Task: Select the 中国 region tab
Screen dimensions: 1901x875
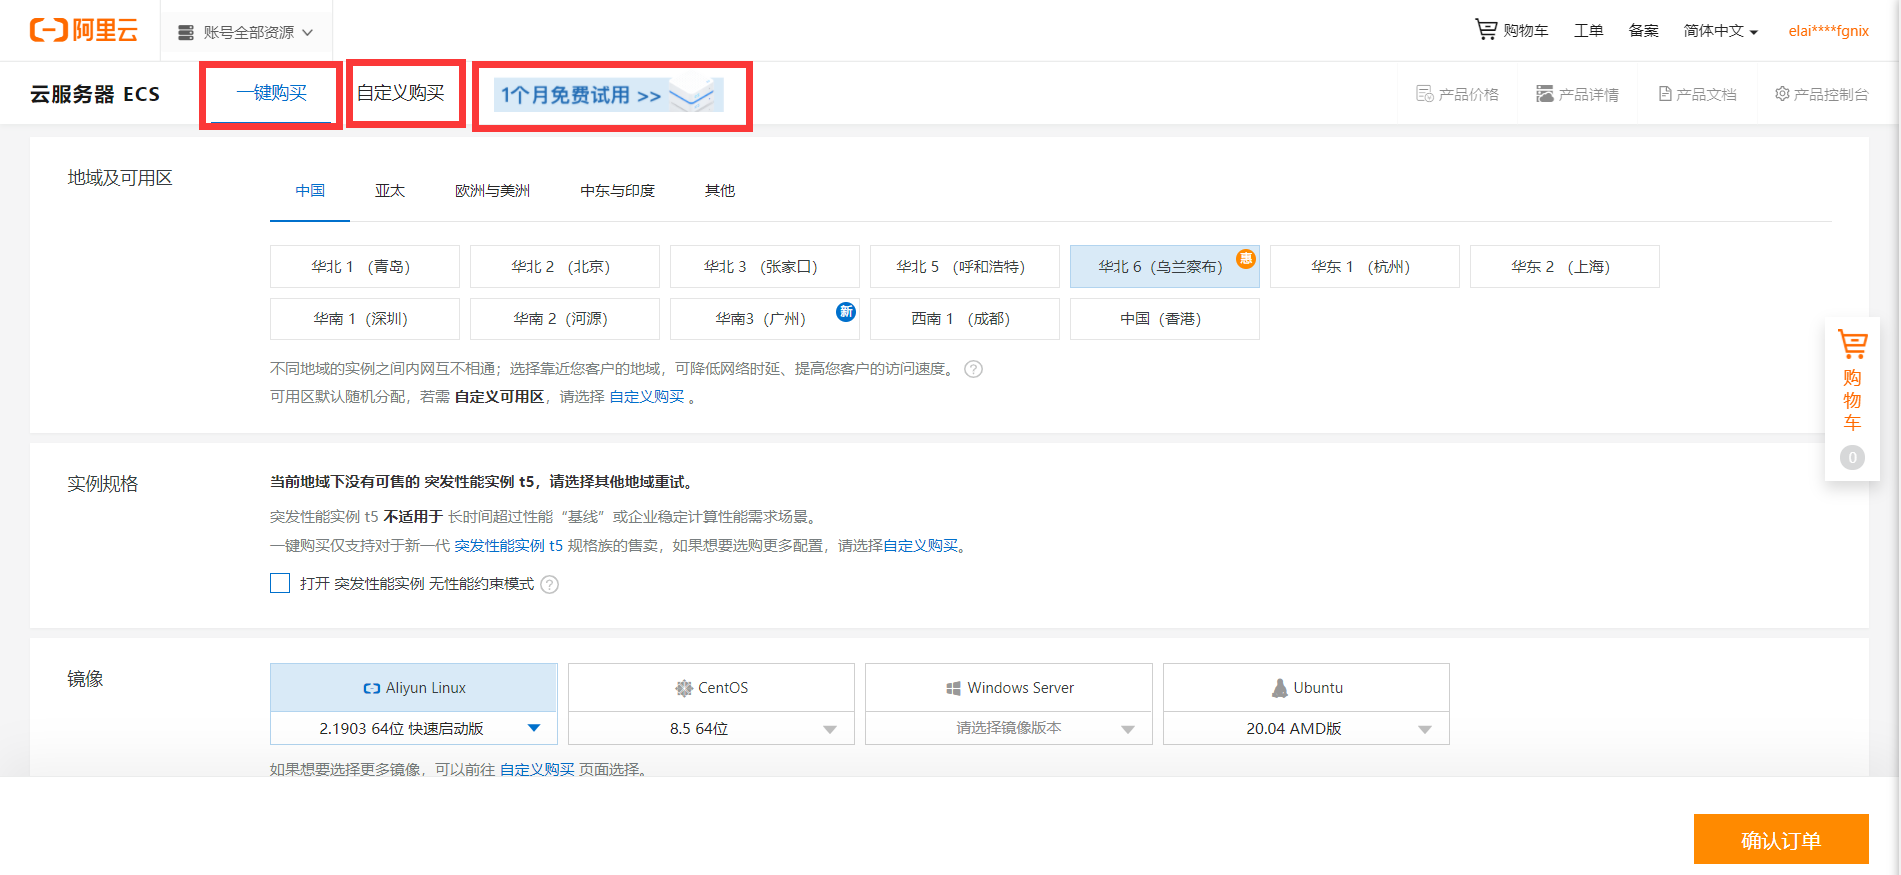Action: [x=310, y=191]
